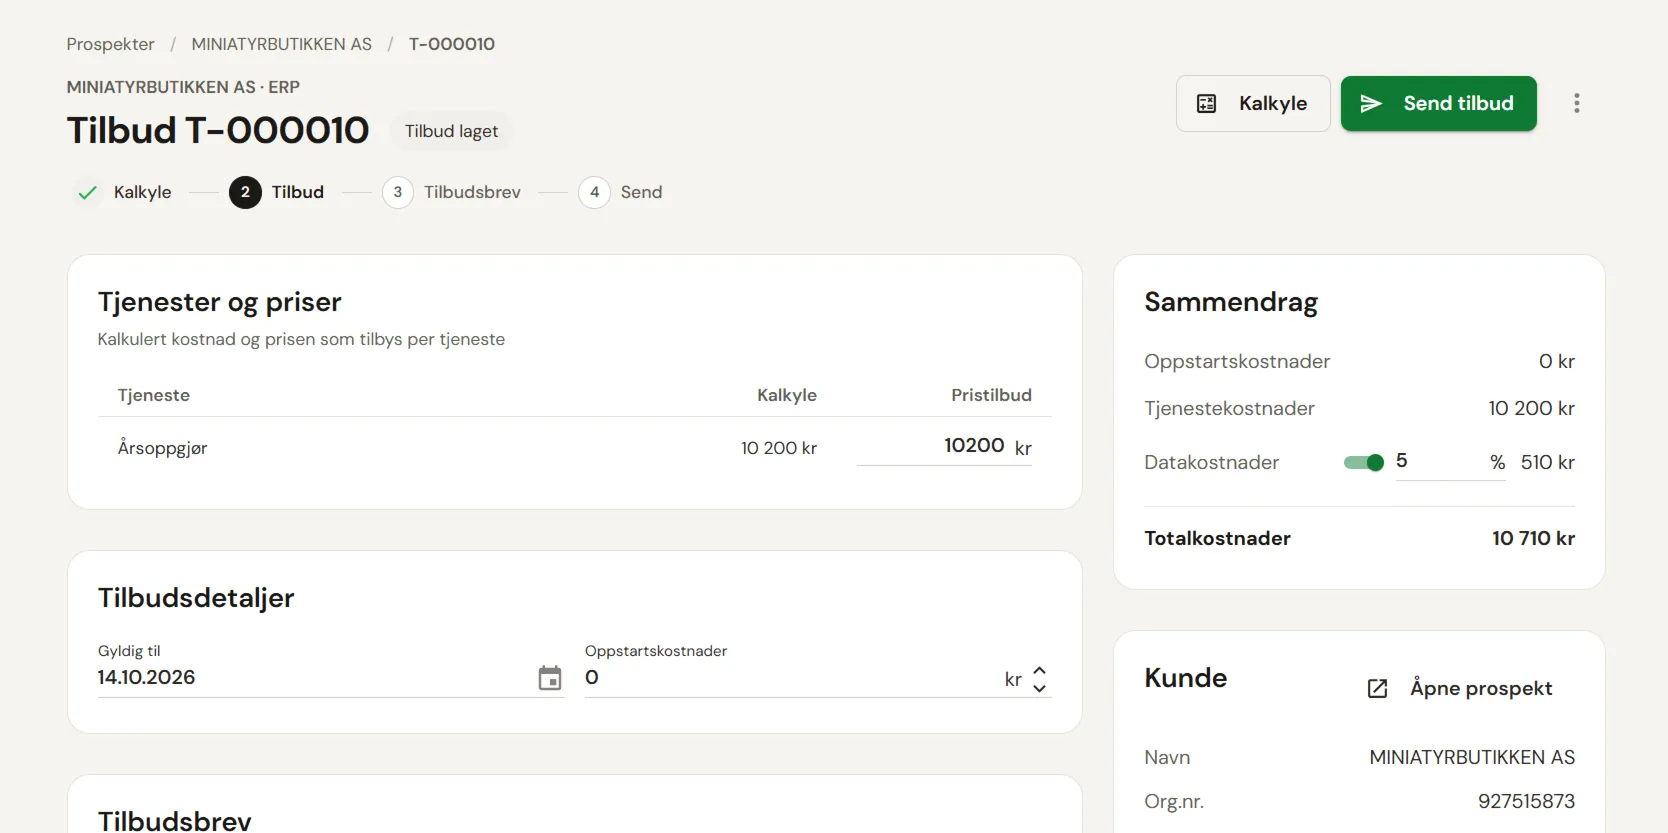Select the Årsoppgjør service row name

click(x=162, y=448)
